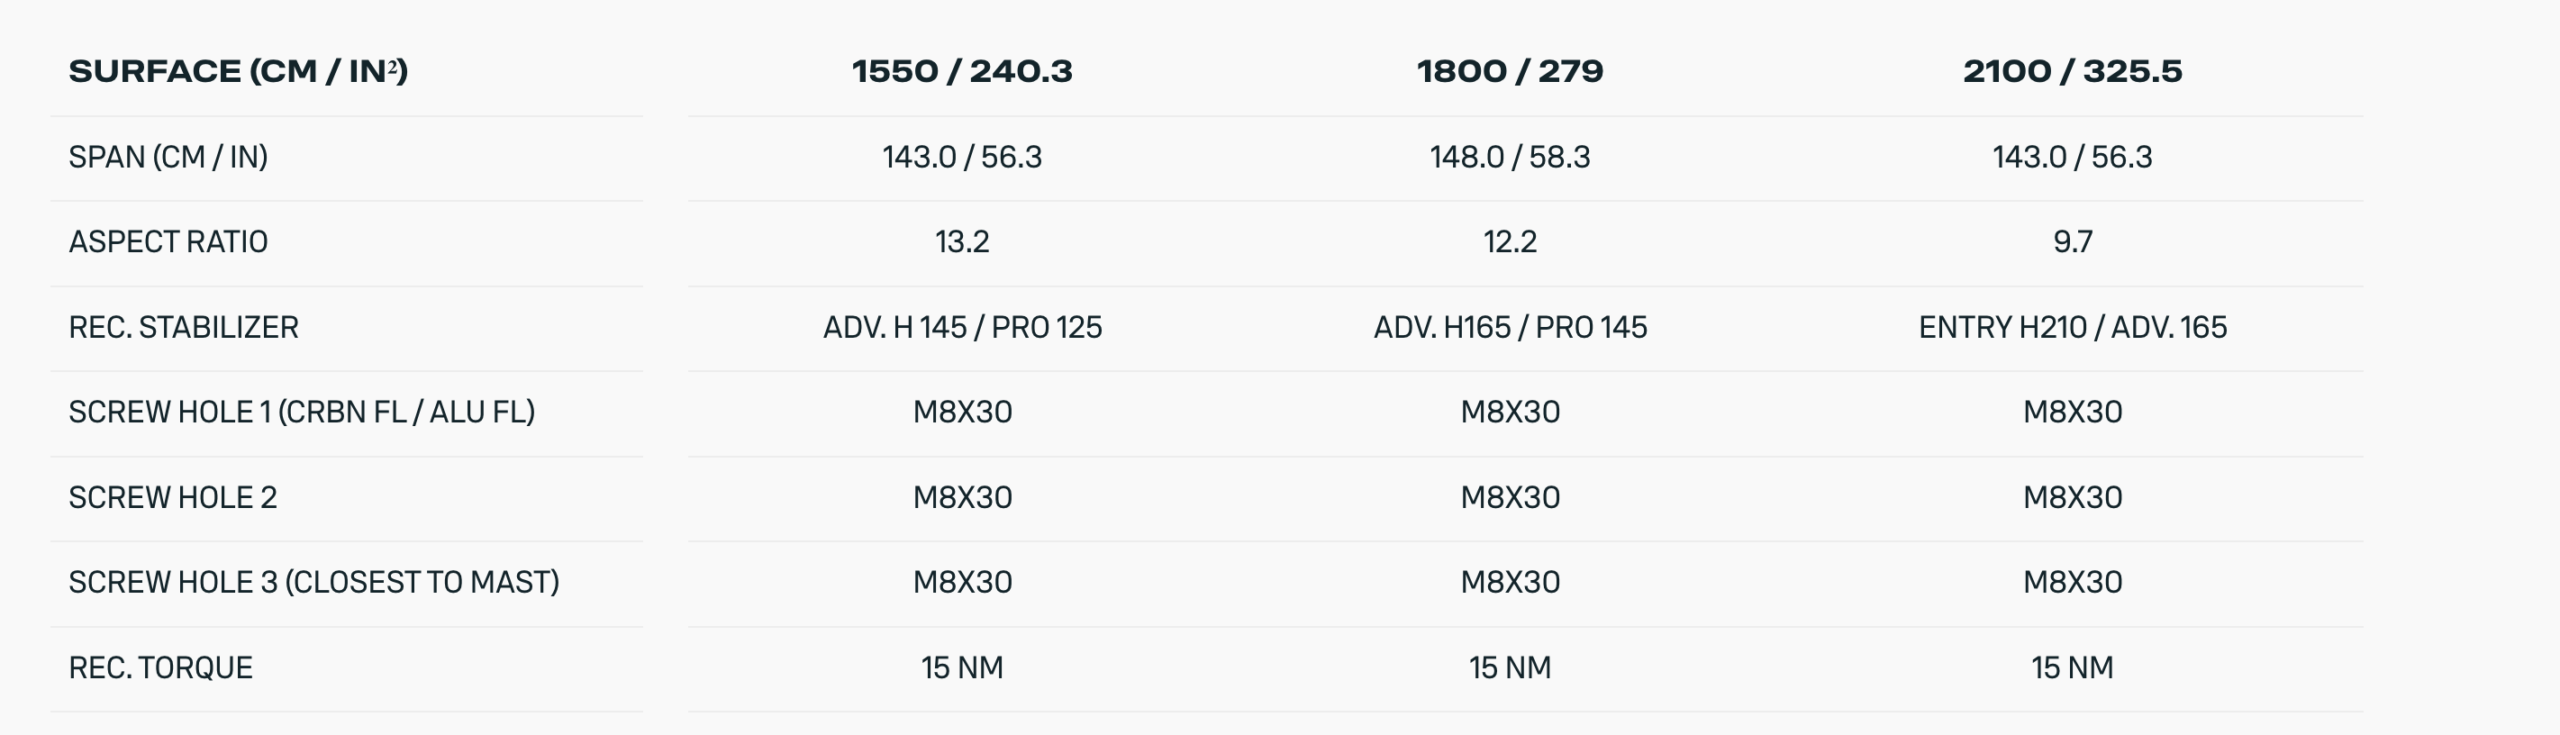This screenshot has height=735, width=2560.
Task: Select the 1800 / 279 column header
Action: point(1510,71)
